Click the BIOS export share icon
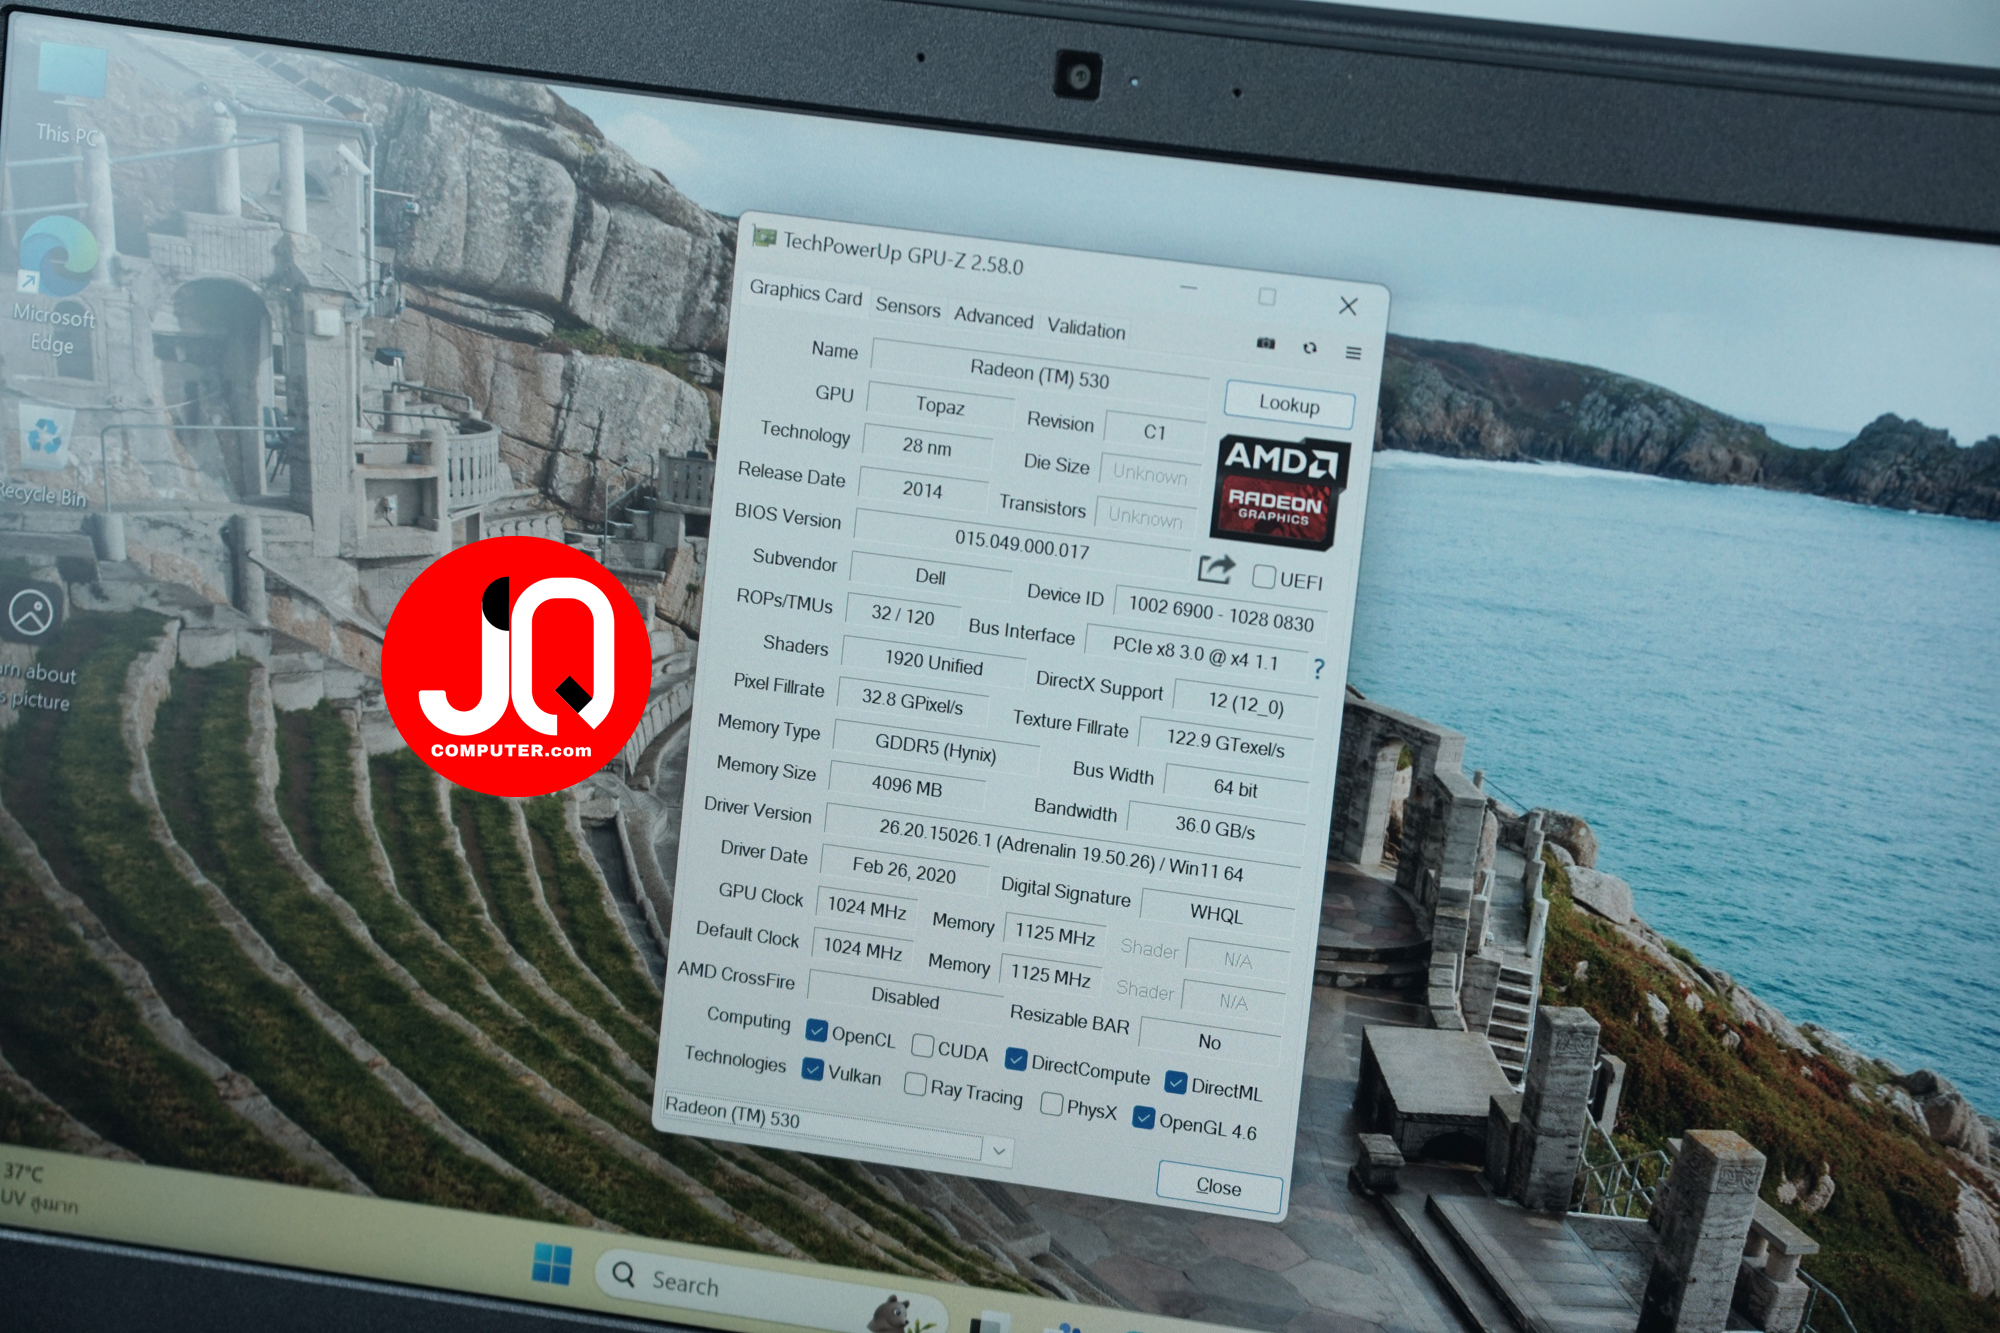 [x=1216, y=569]
